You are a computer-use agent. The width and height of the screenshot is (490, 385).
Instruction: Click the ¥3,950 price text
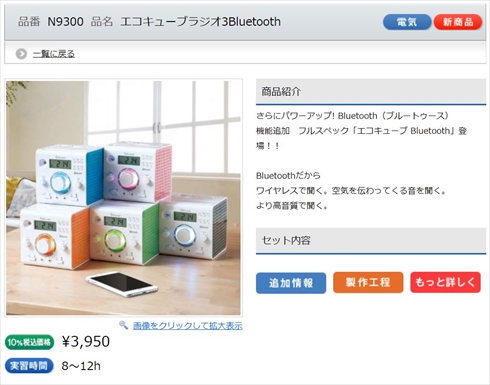point(86,342)
